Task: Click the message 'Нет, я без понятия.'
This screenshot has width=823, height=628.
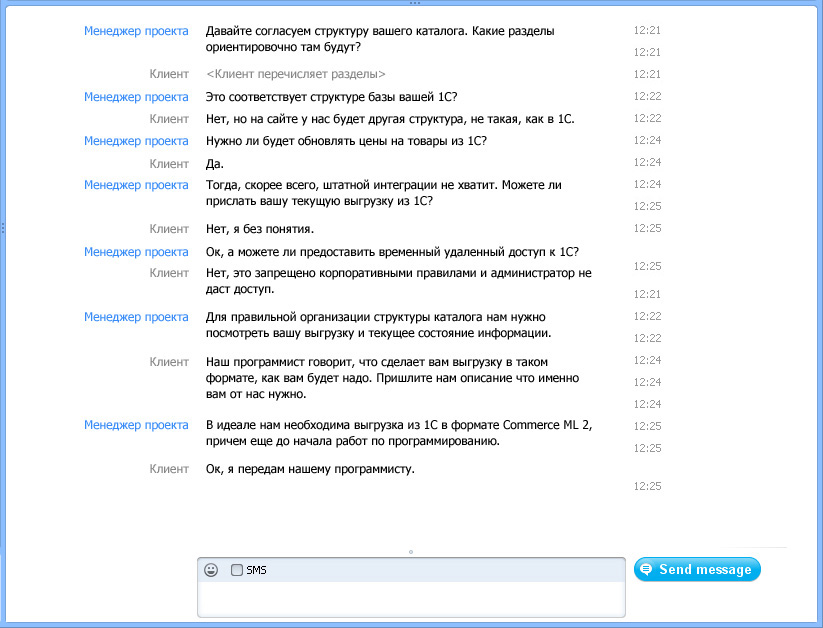Action: point(259,229)
